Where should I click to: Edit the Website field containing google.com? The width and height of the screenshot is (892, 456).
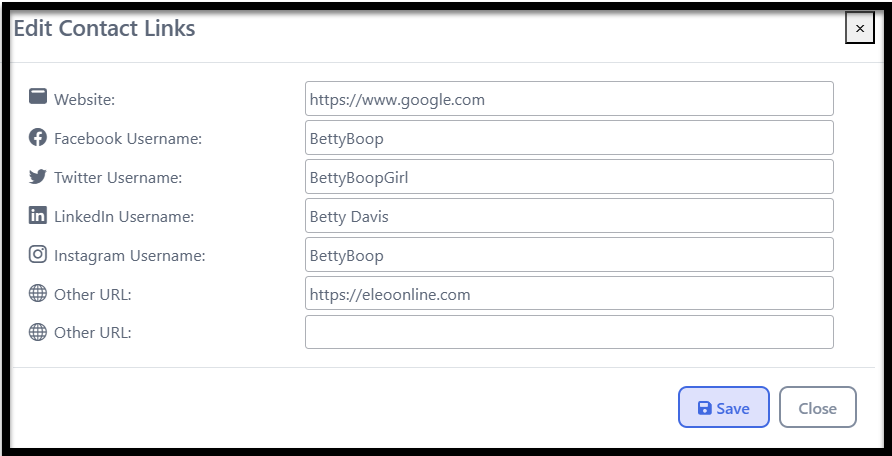tap(569, 98)
